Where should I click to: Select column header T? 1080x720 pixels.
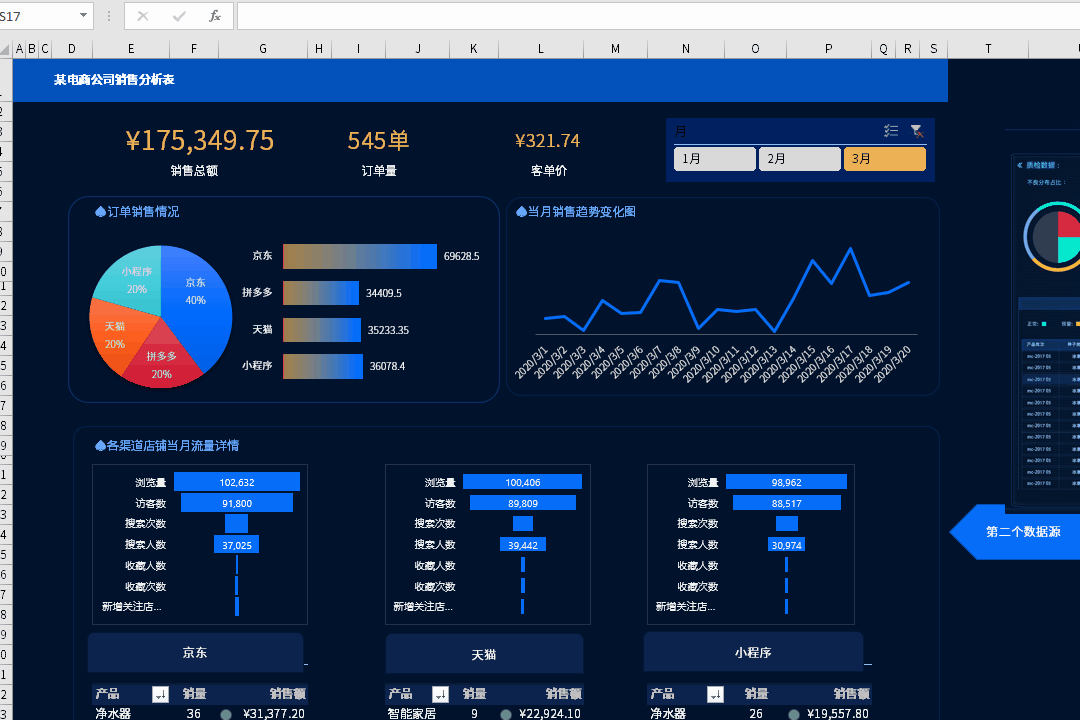988,48
